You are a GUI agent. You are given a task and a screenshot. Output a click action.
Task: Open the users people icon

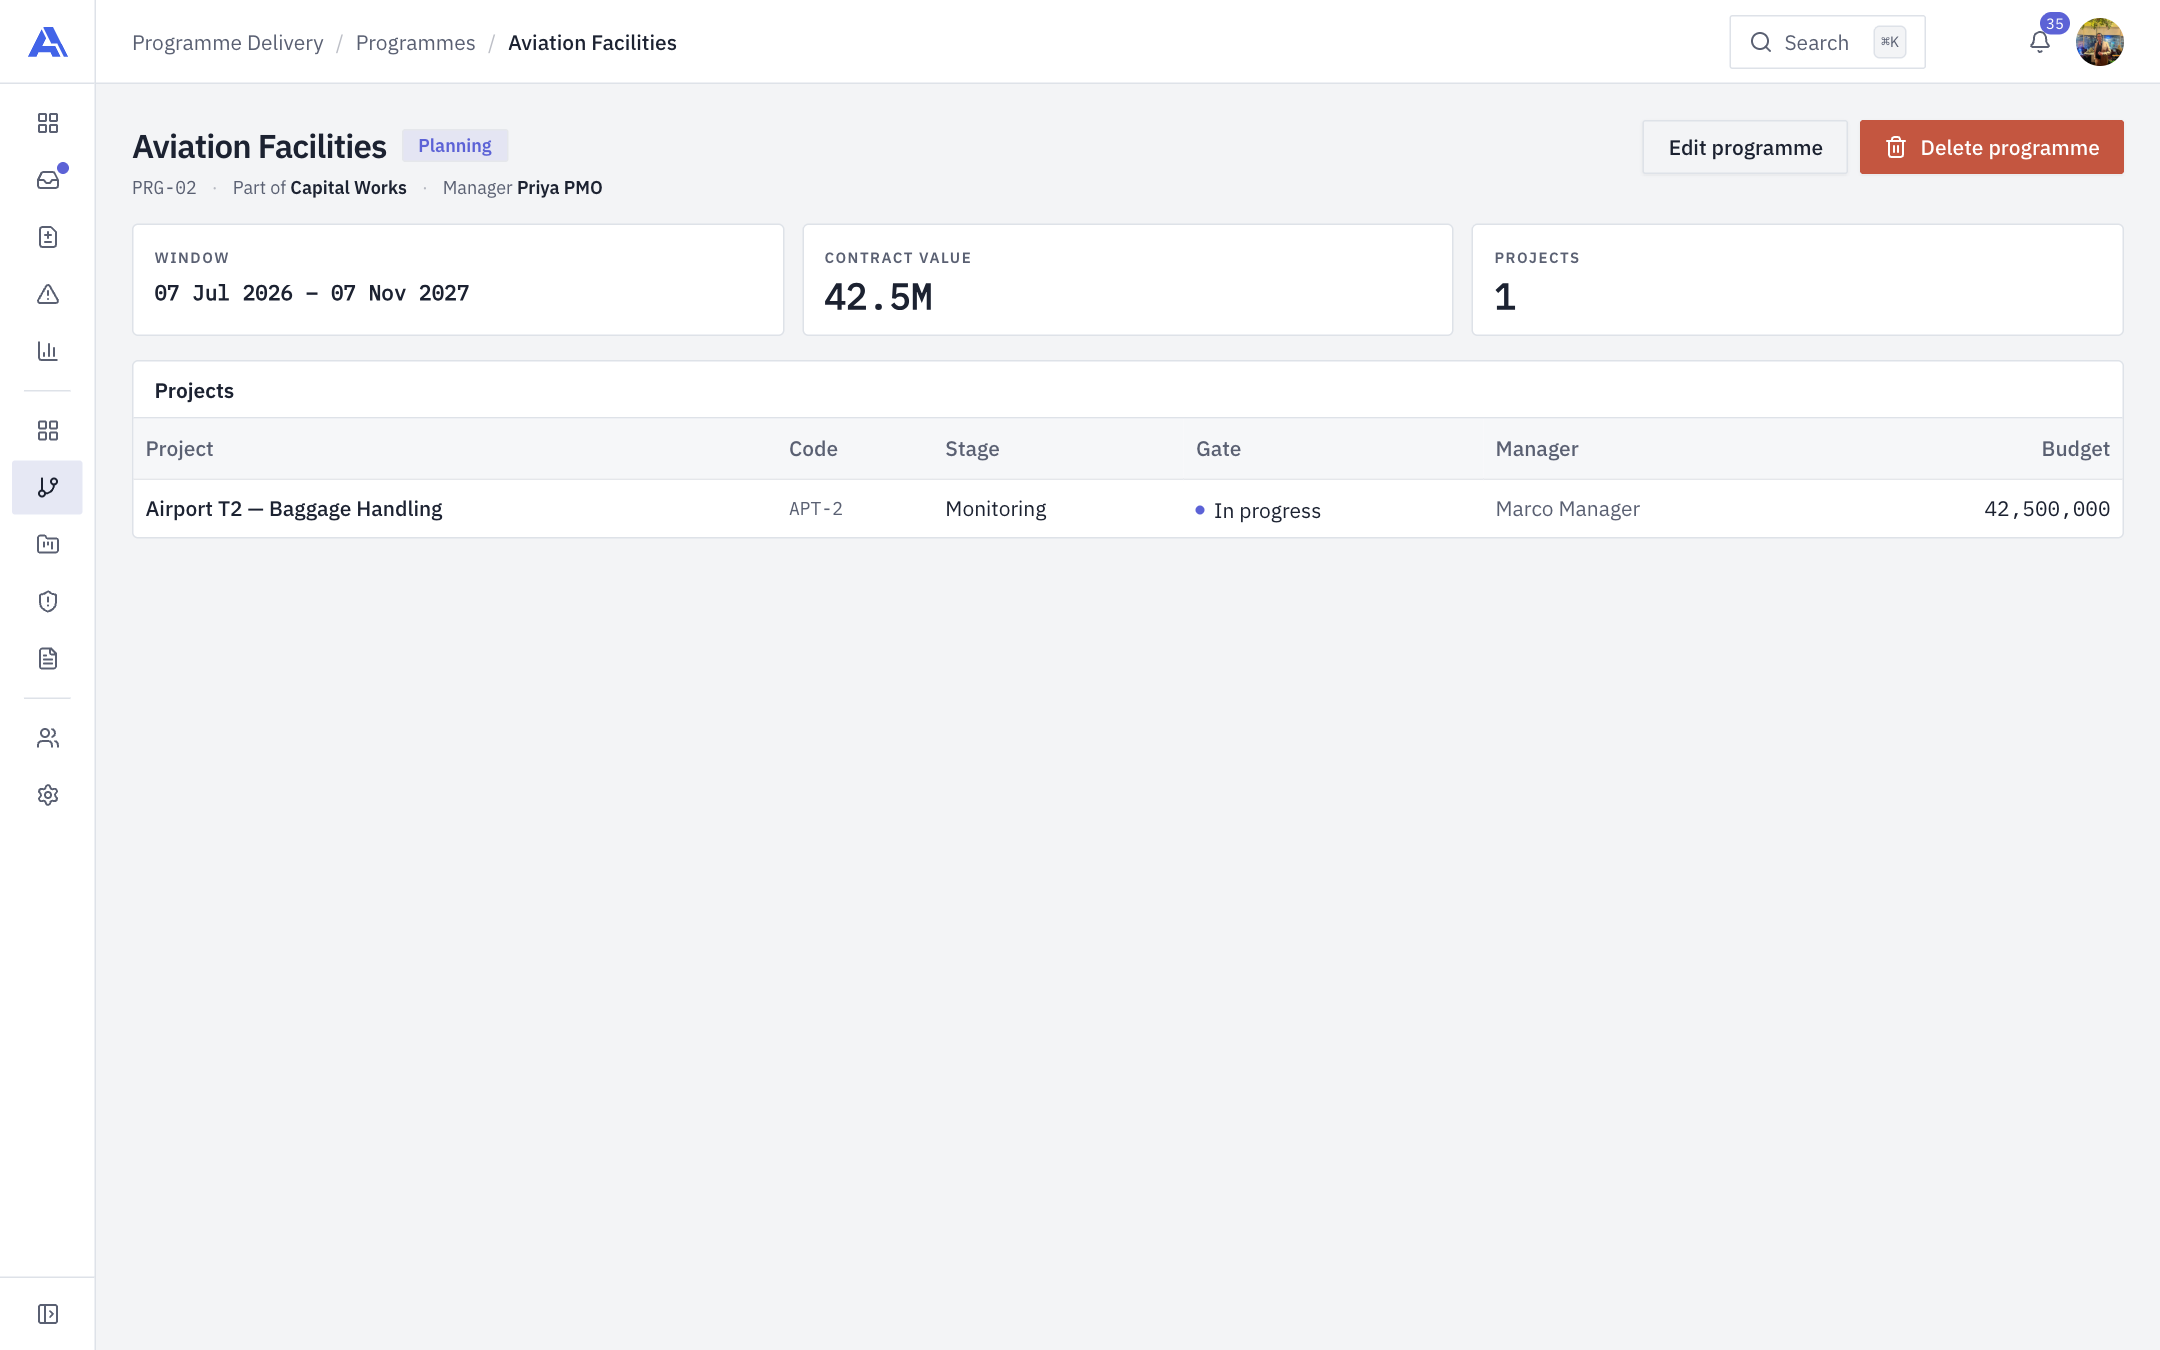coord(48,738)
